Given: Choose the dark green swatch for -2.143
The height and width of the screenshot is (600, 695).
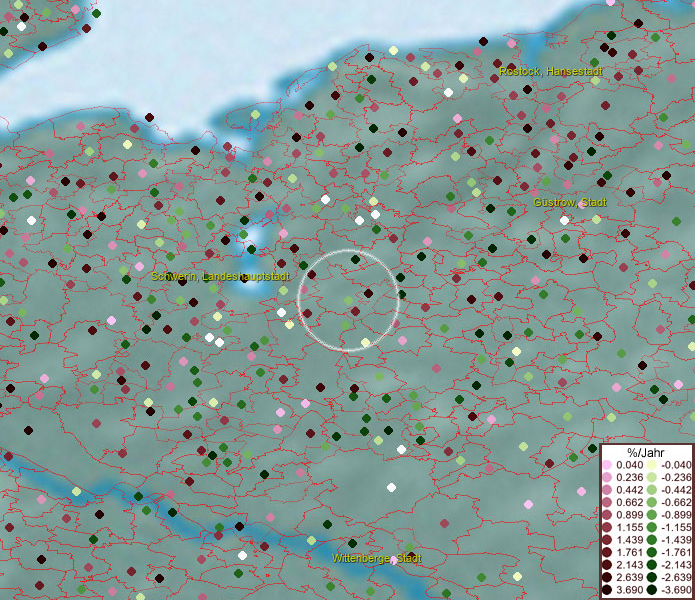Looking at the screenshot, I should coord(652,565).
